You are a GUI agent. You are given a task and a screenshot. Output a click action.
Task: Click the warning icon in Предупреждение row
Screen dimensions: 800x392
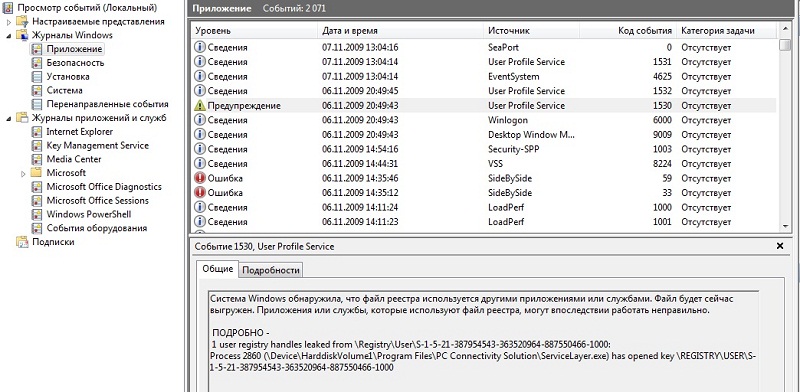pos(199,106)
